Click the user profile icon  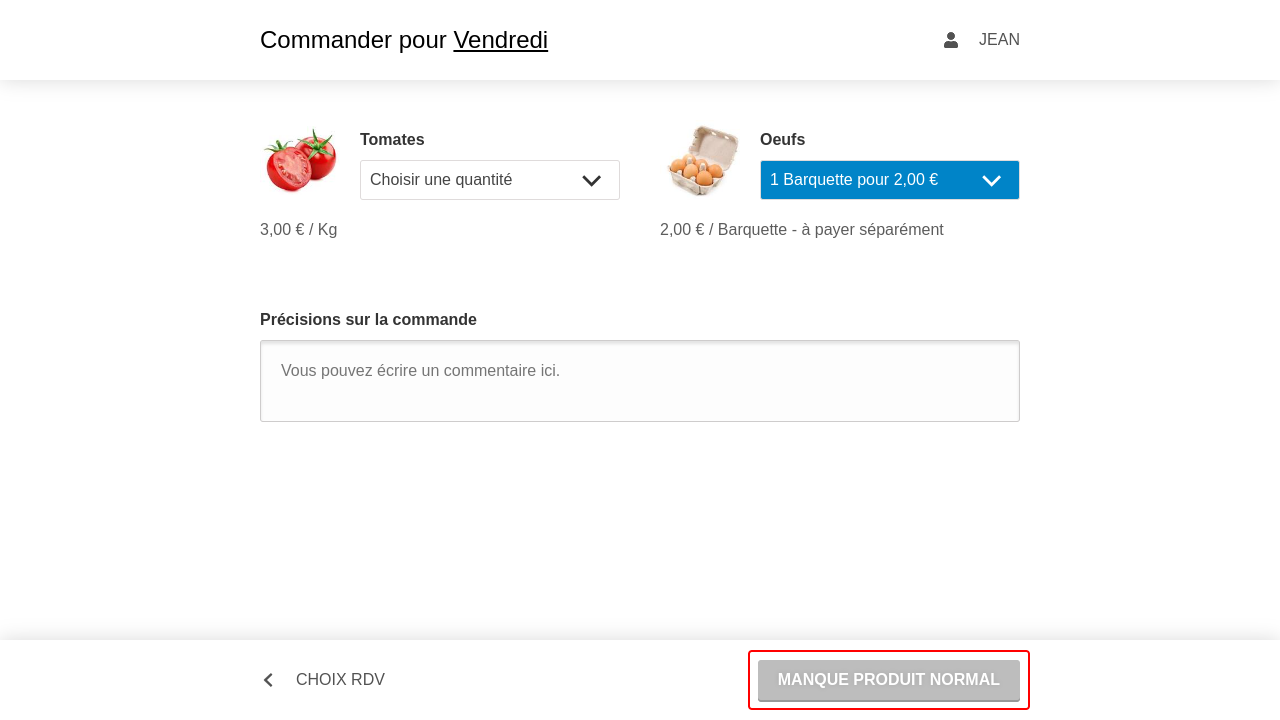click(x=951, y=40)
